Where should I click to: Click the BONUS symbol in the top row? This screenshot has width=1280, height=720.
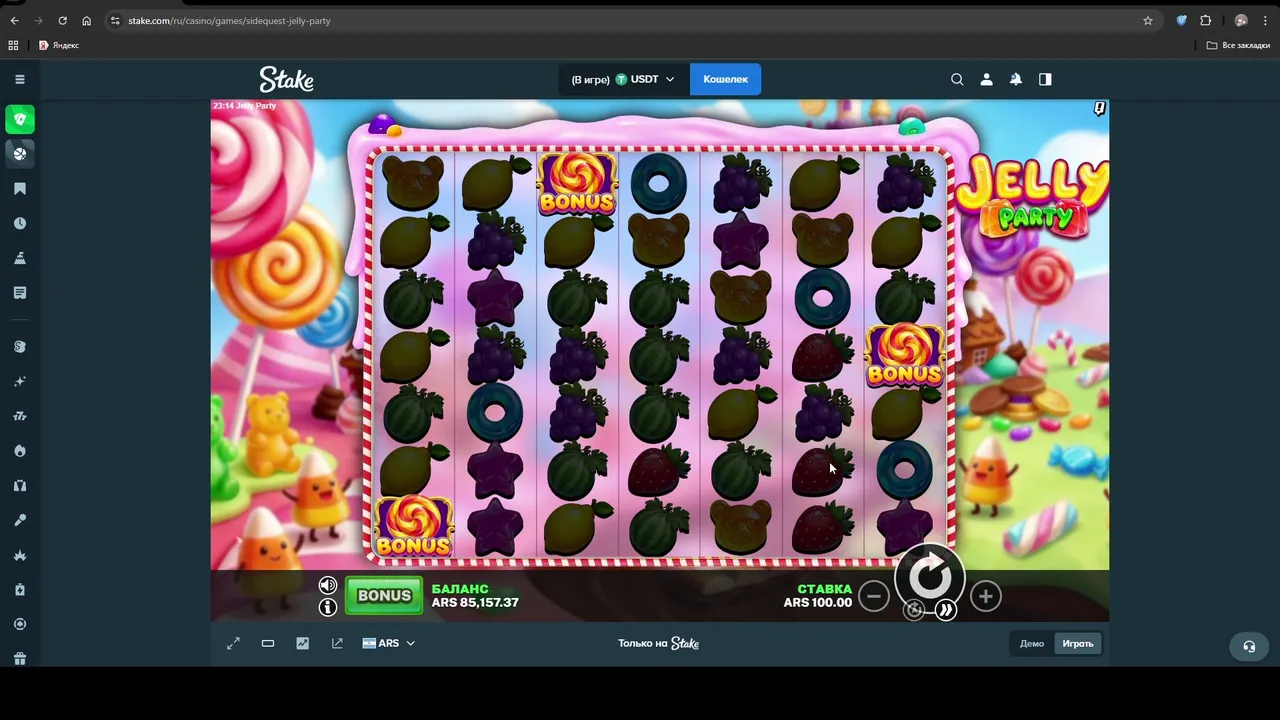(577, 184)
